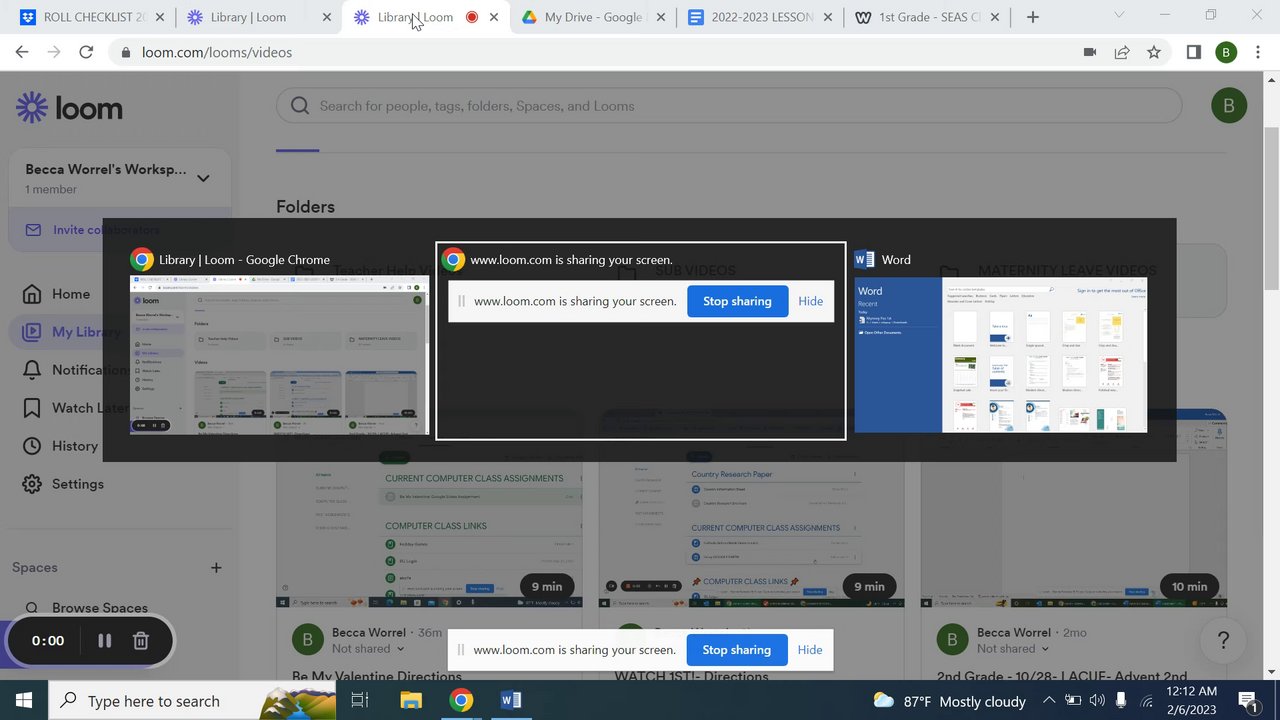The height and width of the screenshot is (720, 1280).
Task: Open Chrome profile B avatar
Action: click(x=1226, y=52)
